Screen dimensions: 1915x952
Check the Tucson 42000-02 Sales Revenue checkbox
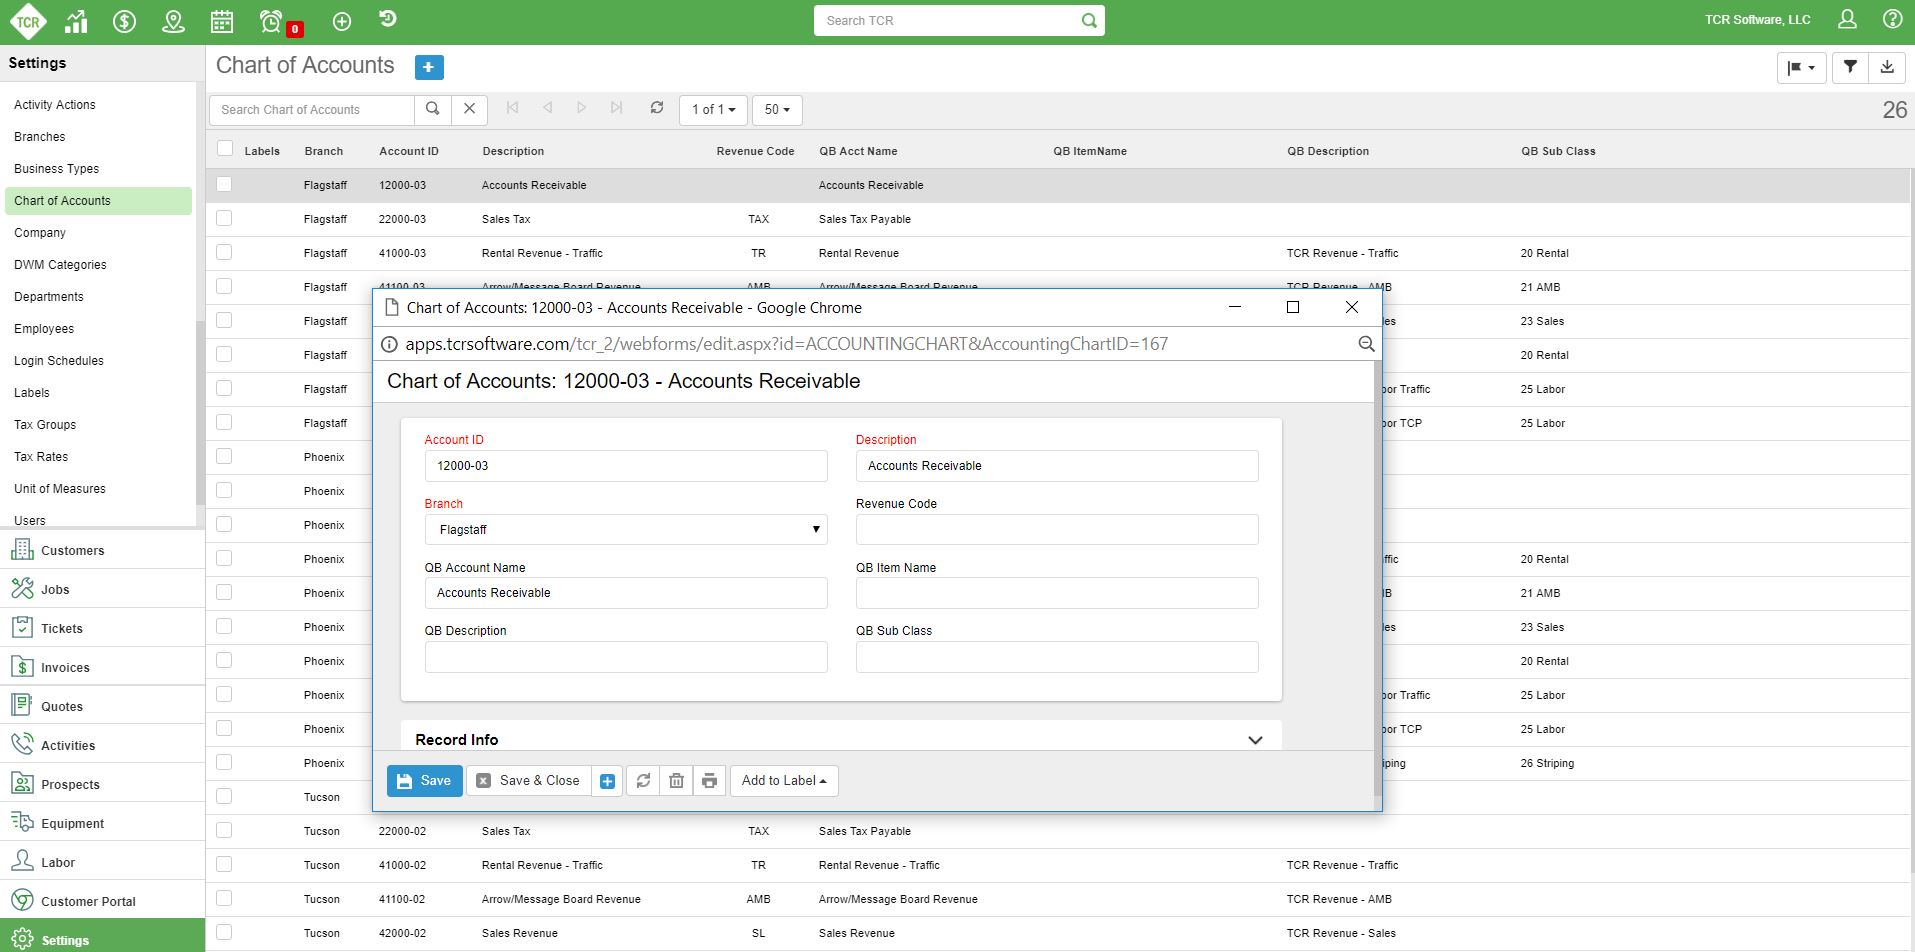[224, 932]
